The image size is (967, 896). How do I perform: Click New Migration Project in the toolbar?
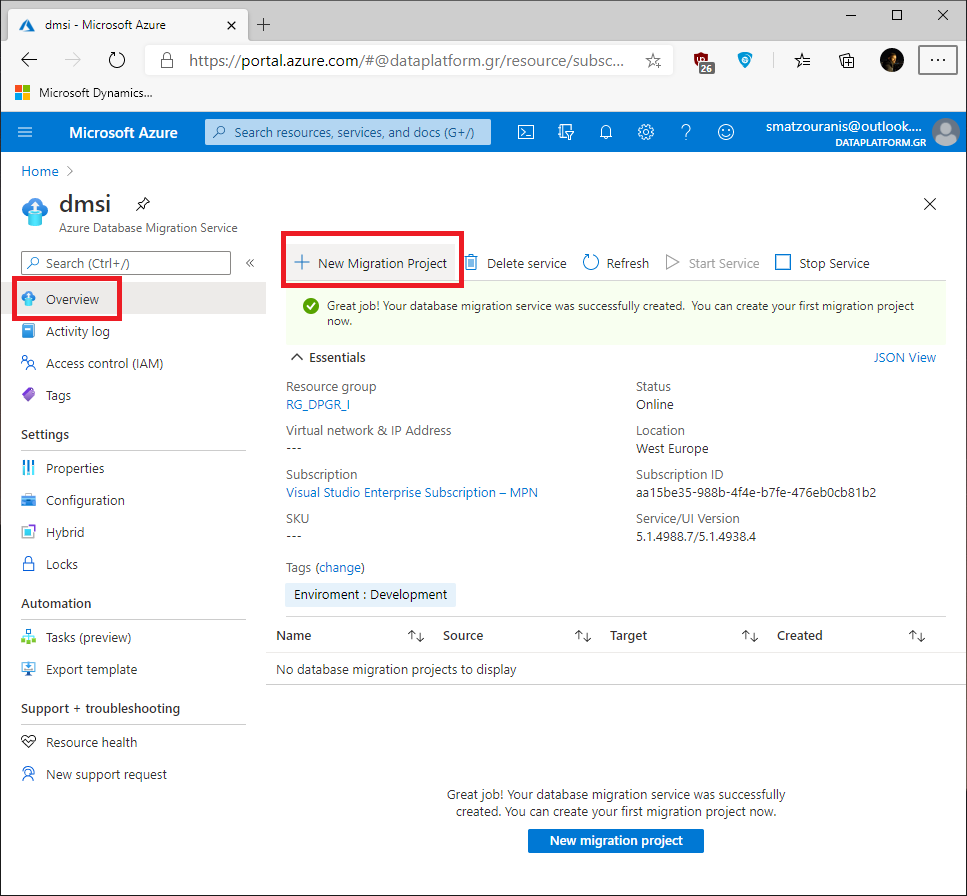click(x=371, y=263)
